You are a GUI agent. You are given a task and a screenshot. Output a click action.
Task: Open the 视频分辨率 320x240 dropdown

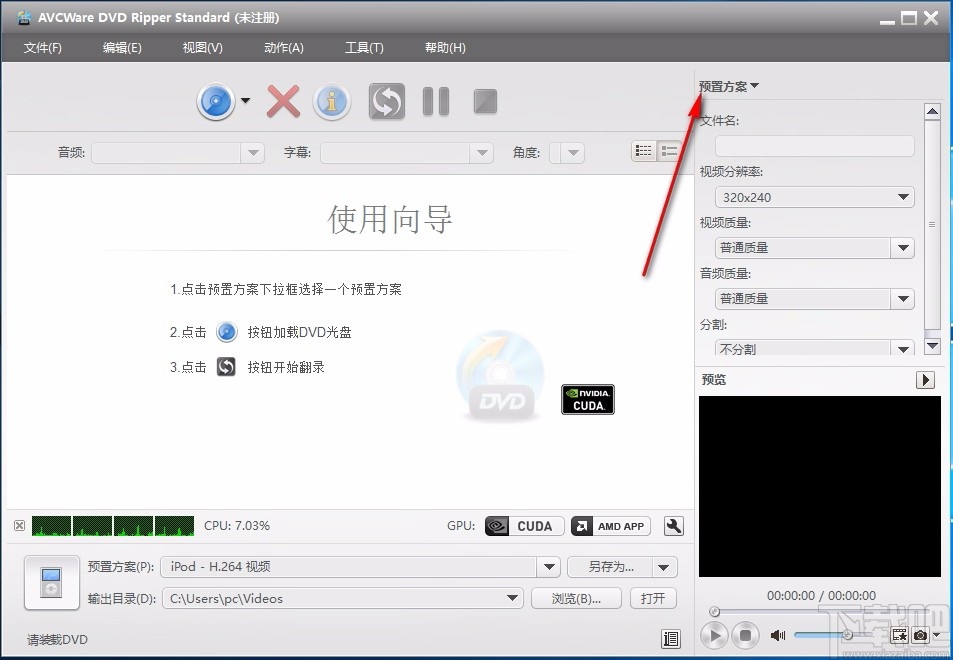pos(902,197)
